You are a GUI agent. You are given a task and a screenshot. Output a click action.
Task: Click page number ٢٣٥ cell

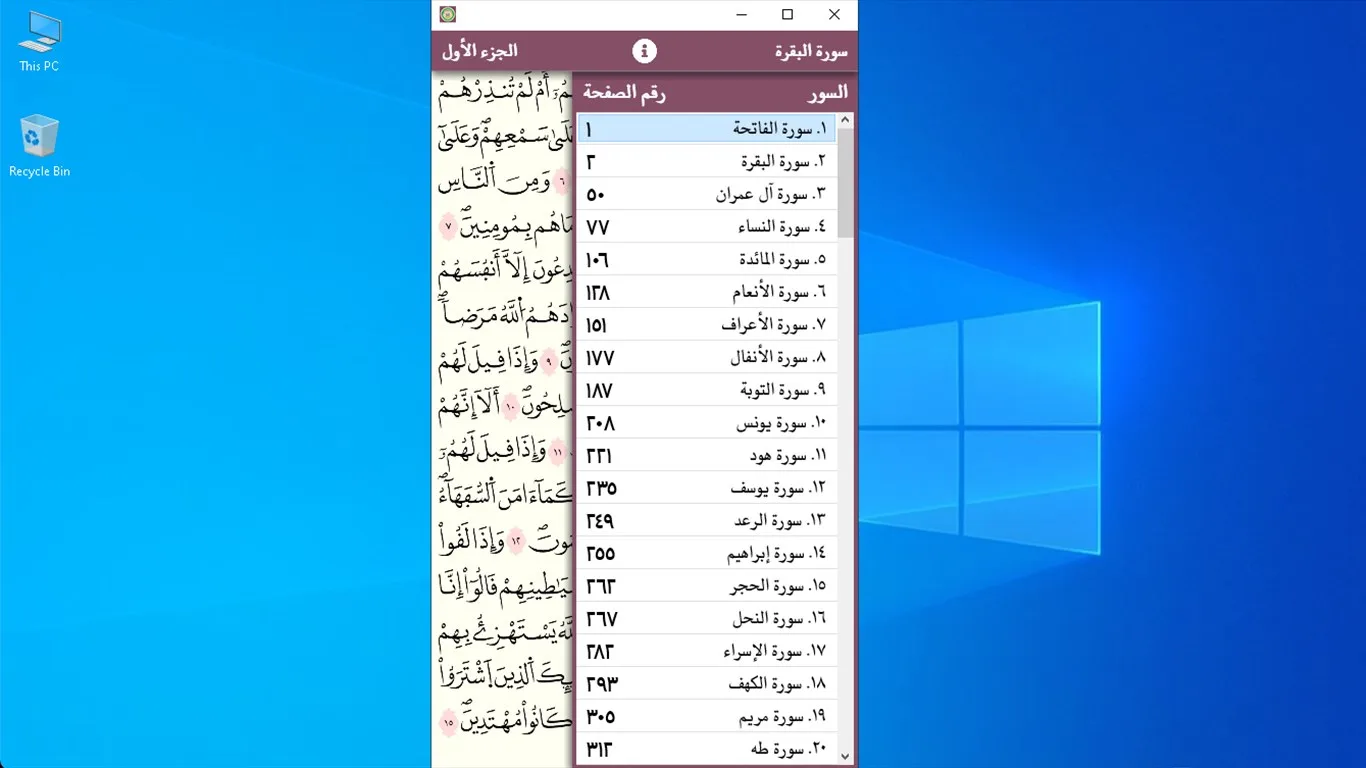pyautogui.click(x=601, y=488)
